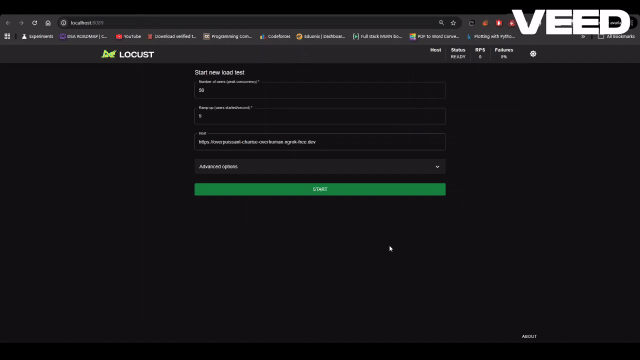Image resolution: width=640 pixels, height=360 pixels.
Task: Click the browser forward arrow
Action: pyautogui.click(x=21, y=23)
